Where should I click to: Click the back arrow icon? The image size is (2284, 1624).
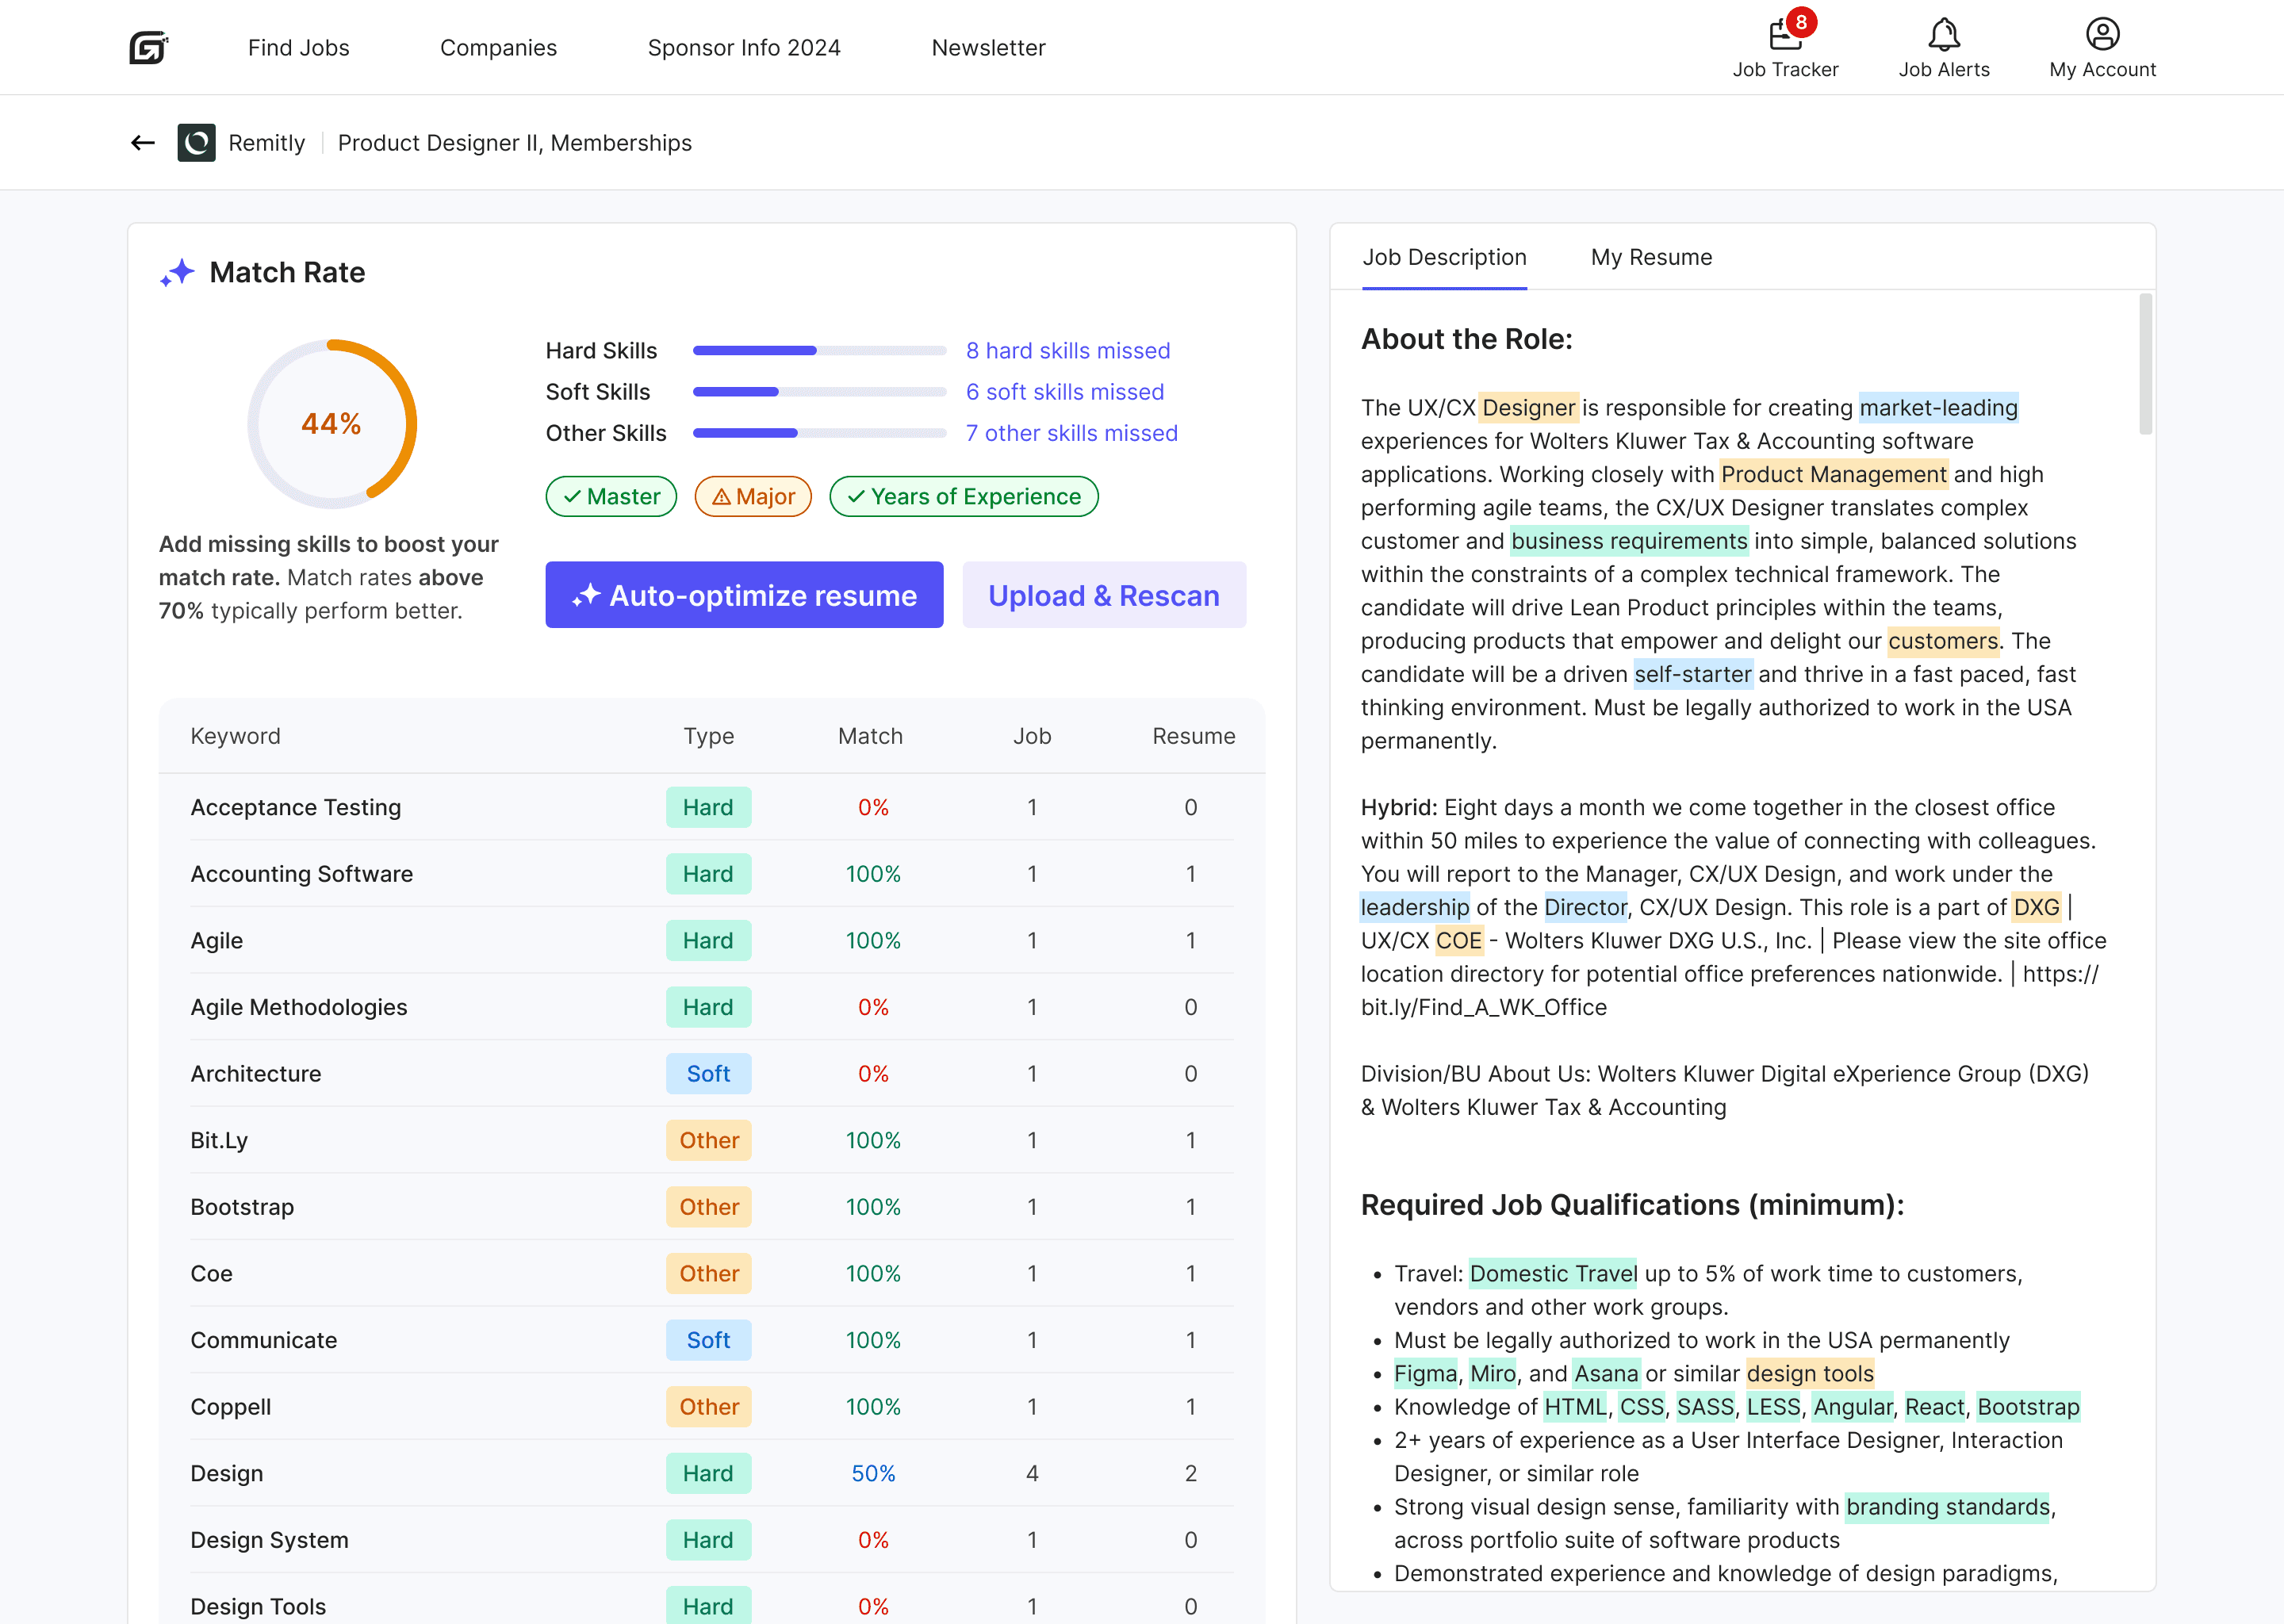(143, 143)
